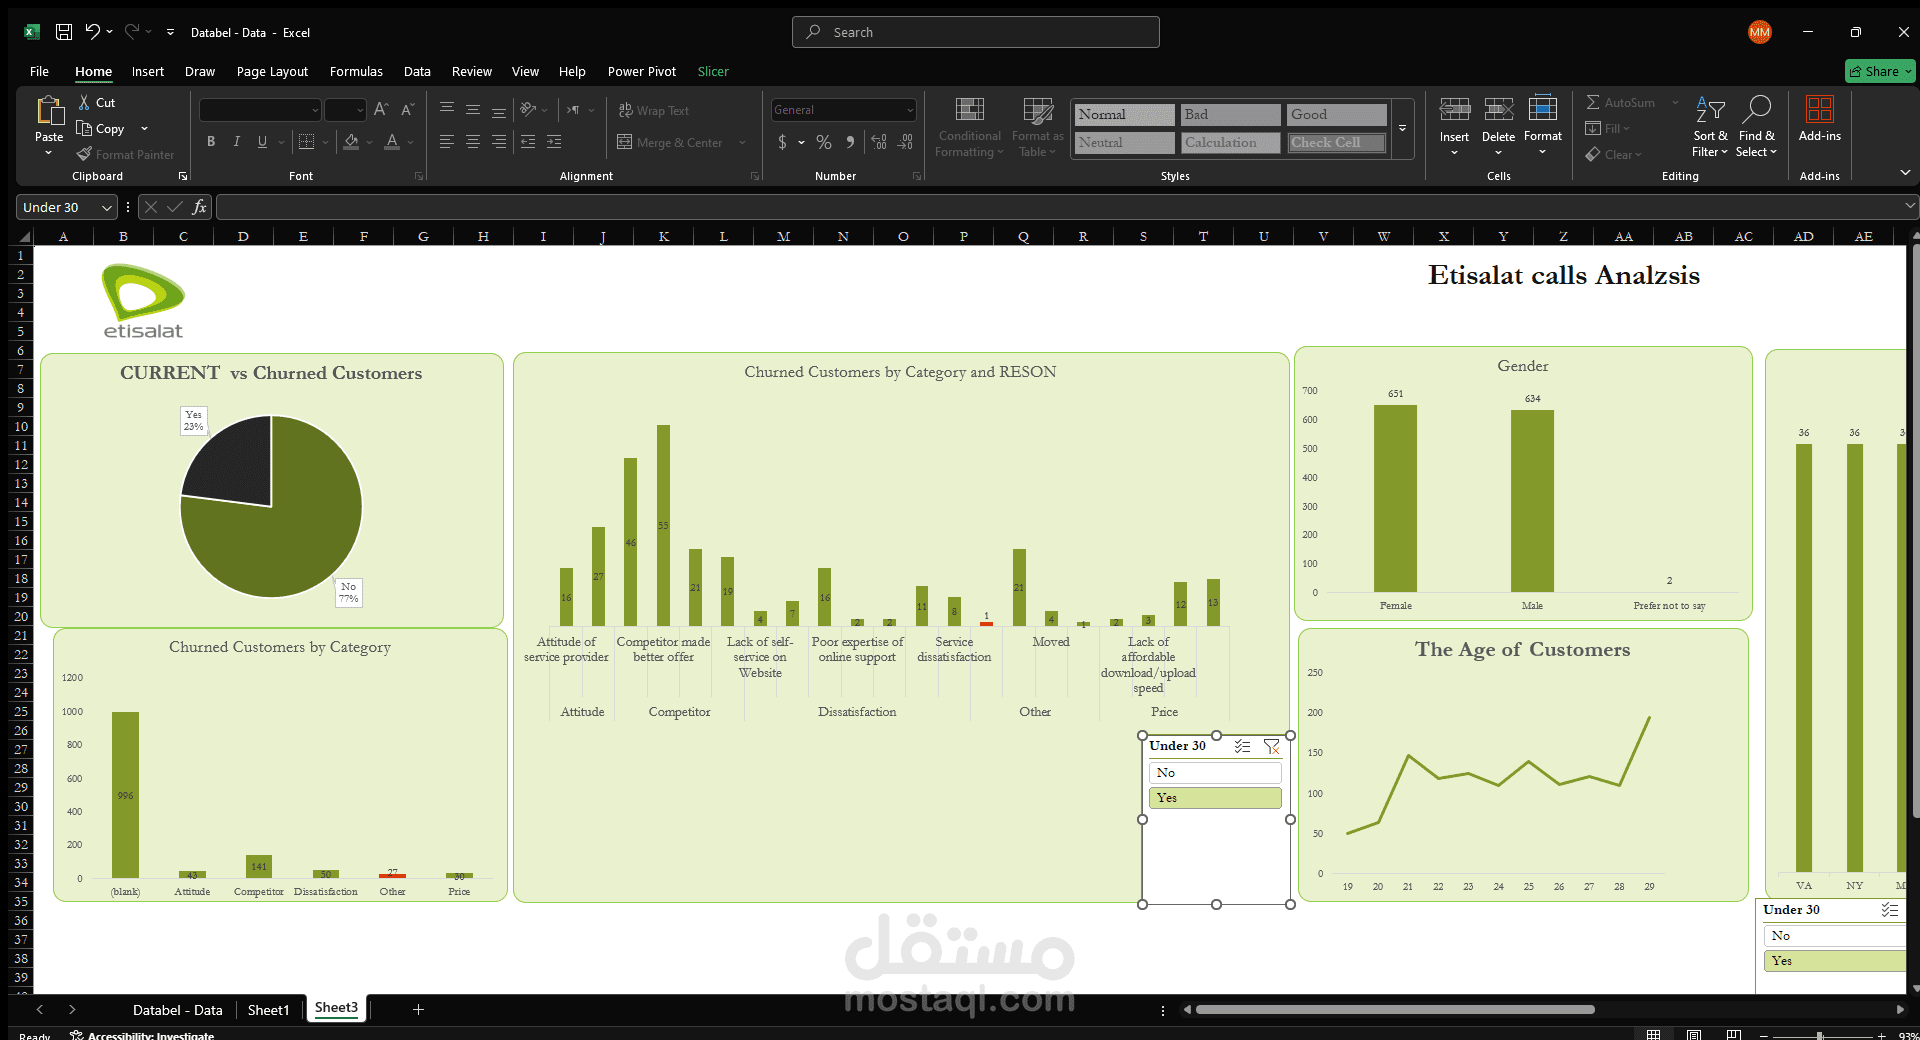1920x1040 pixels.
Task: Click the Font Color letter A icon
Action: click(392, 142)
